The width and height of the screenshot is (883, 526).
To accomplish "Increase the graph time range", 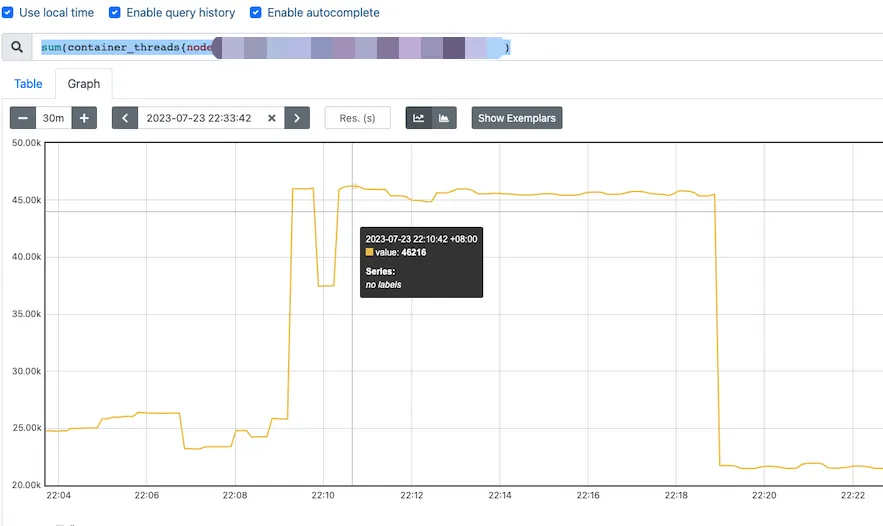I will click(x=84, y=118).
